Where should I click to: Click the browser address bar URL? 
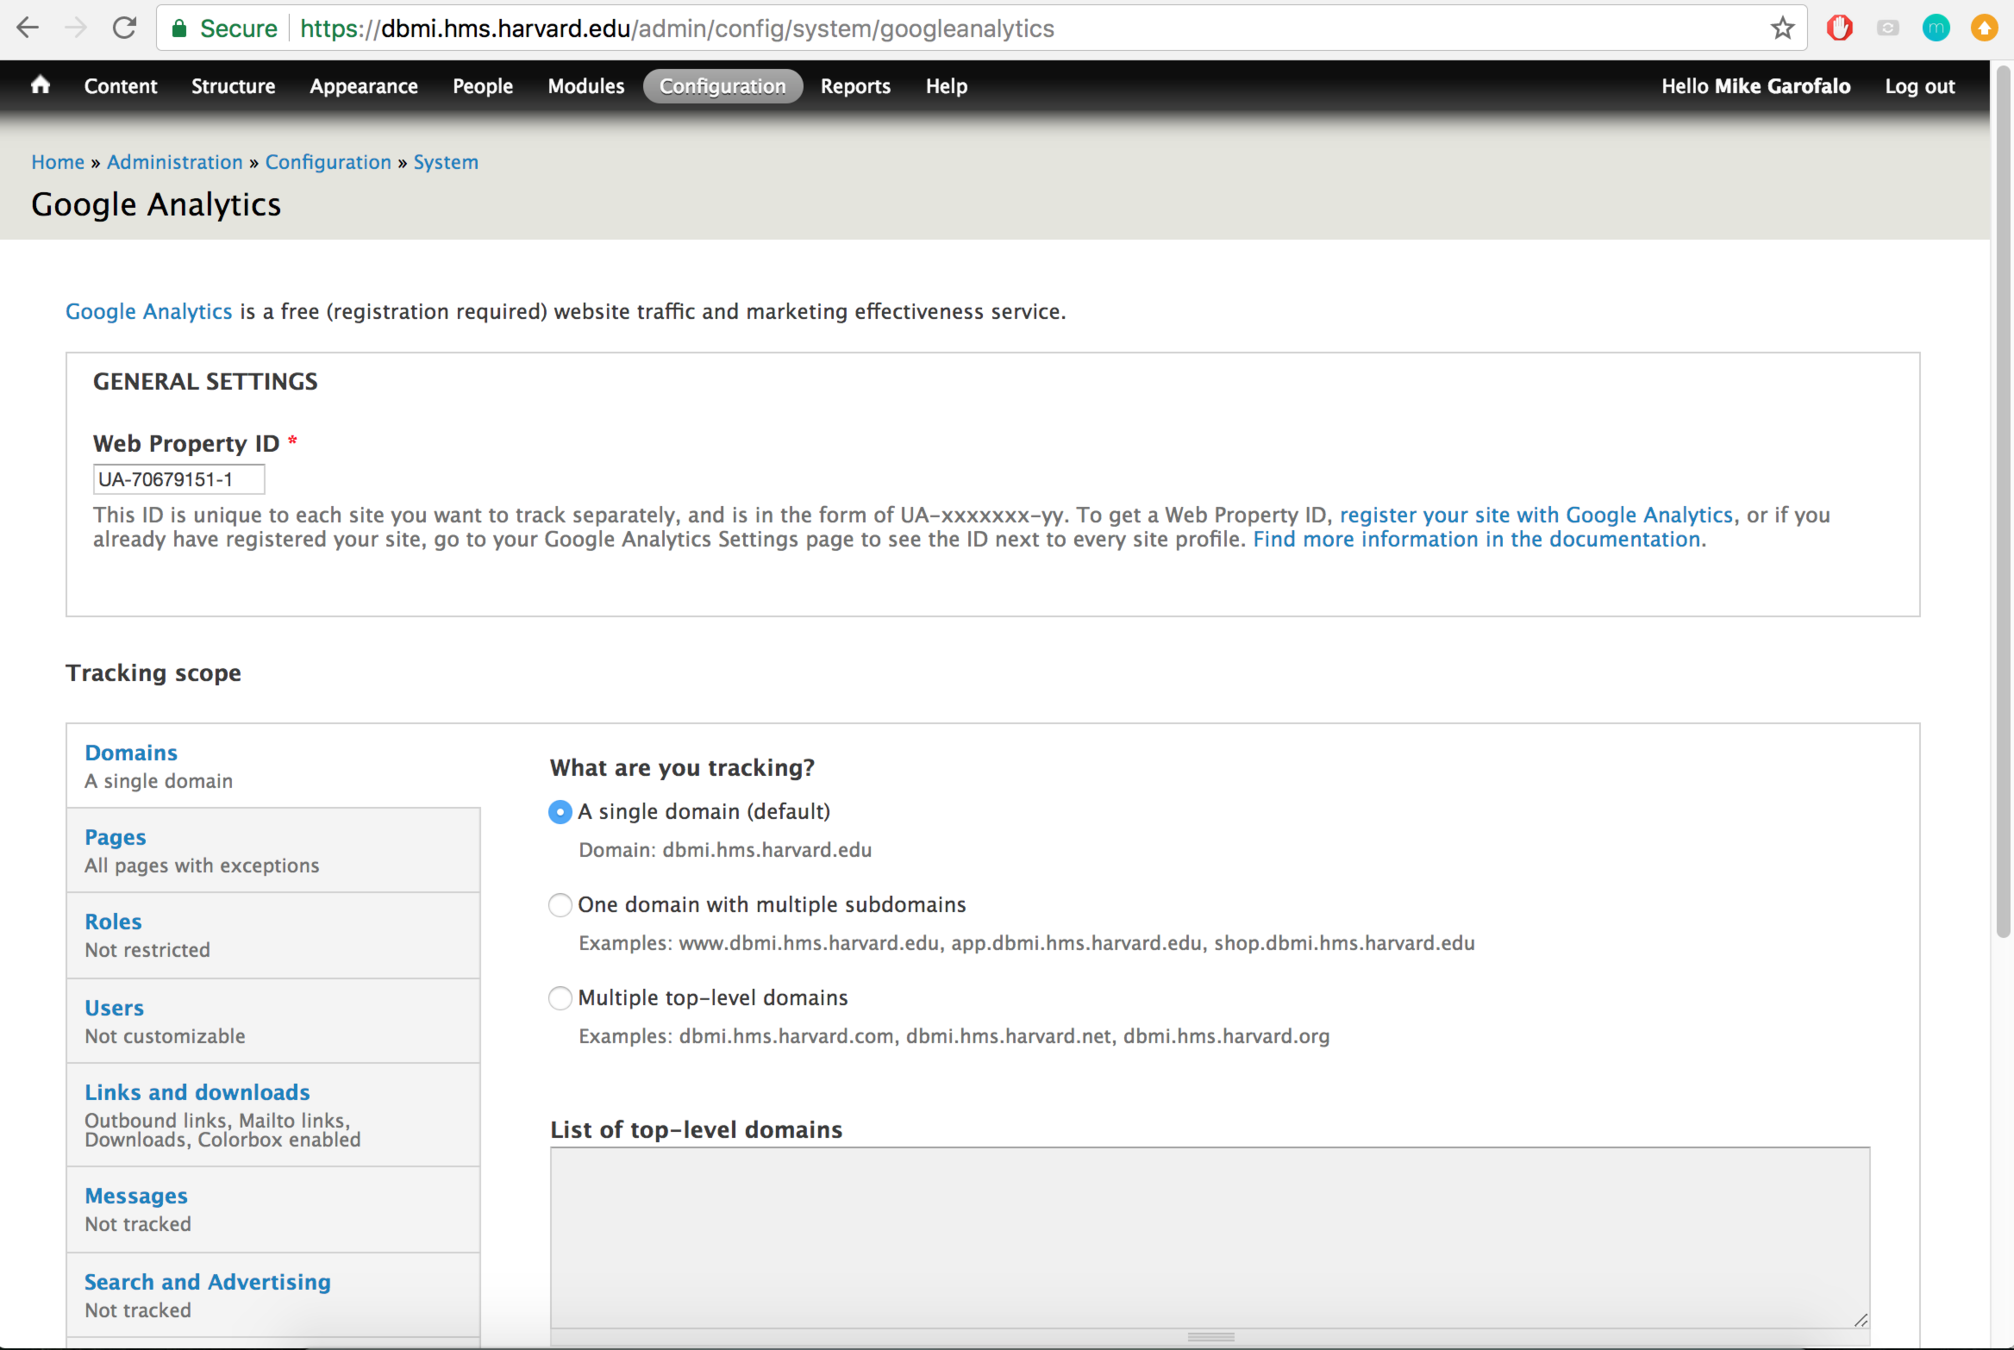[x=677, y=28]
